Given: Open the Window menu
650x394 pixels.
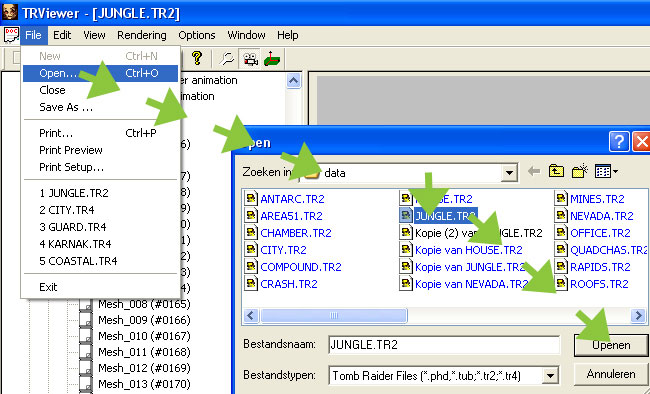Looking at the screenshot, I should 246,35.
